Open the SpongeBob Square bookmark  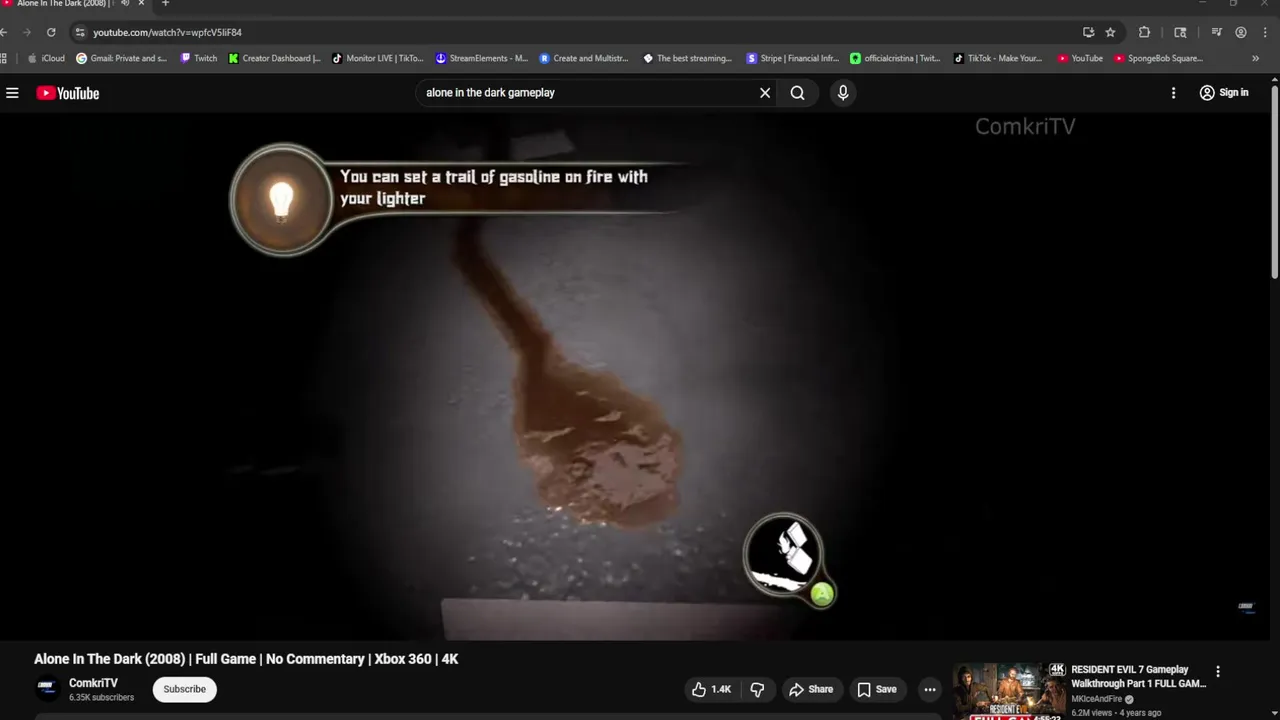click(1159, 58)
